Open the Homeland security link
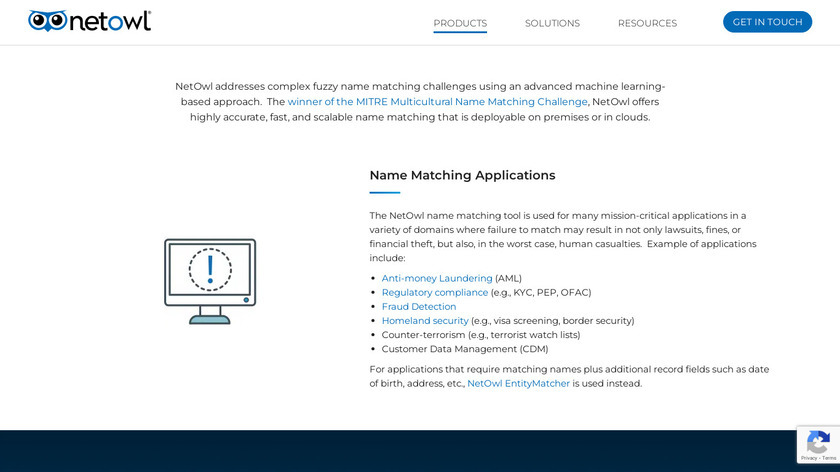 click(425, 320)
